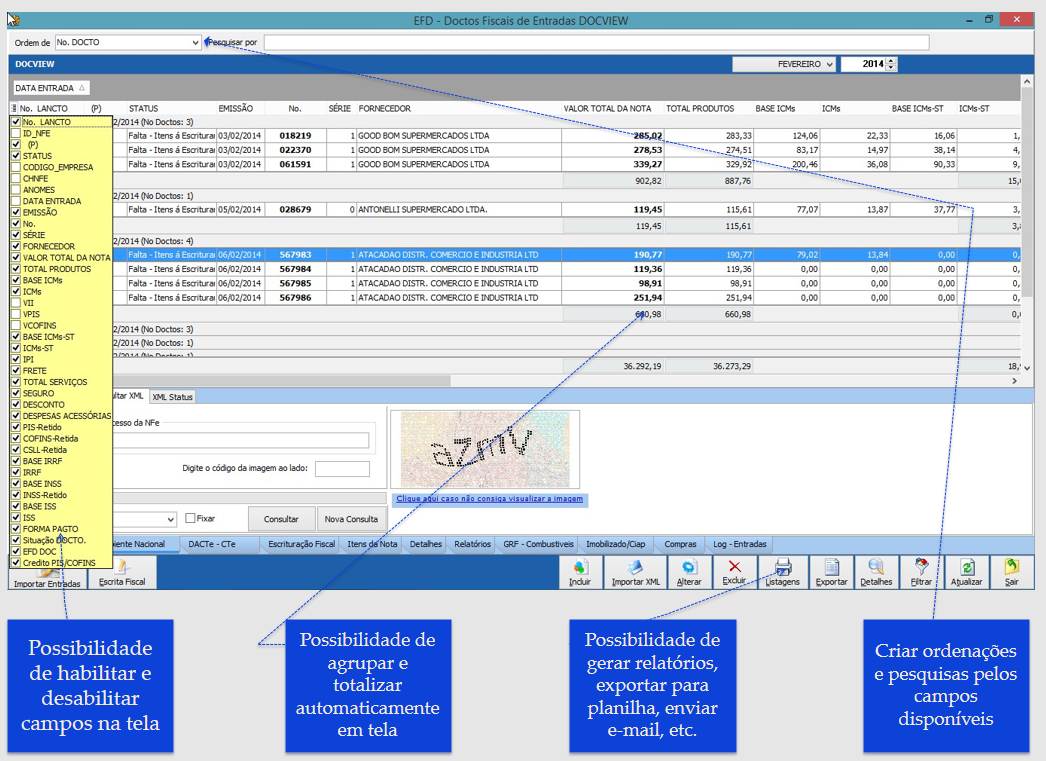Open Detalhes magnifier icon
1046x761 pixels.
click(x=876, y=567)
